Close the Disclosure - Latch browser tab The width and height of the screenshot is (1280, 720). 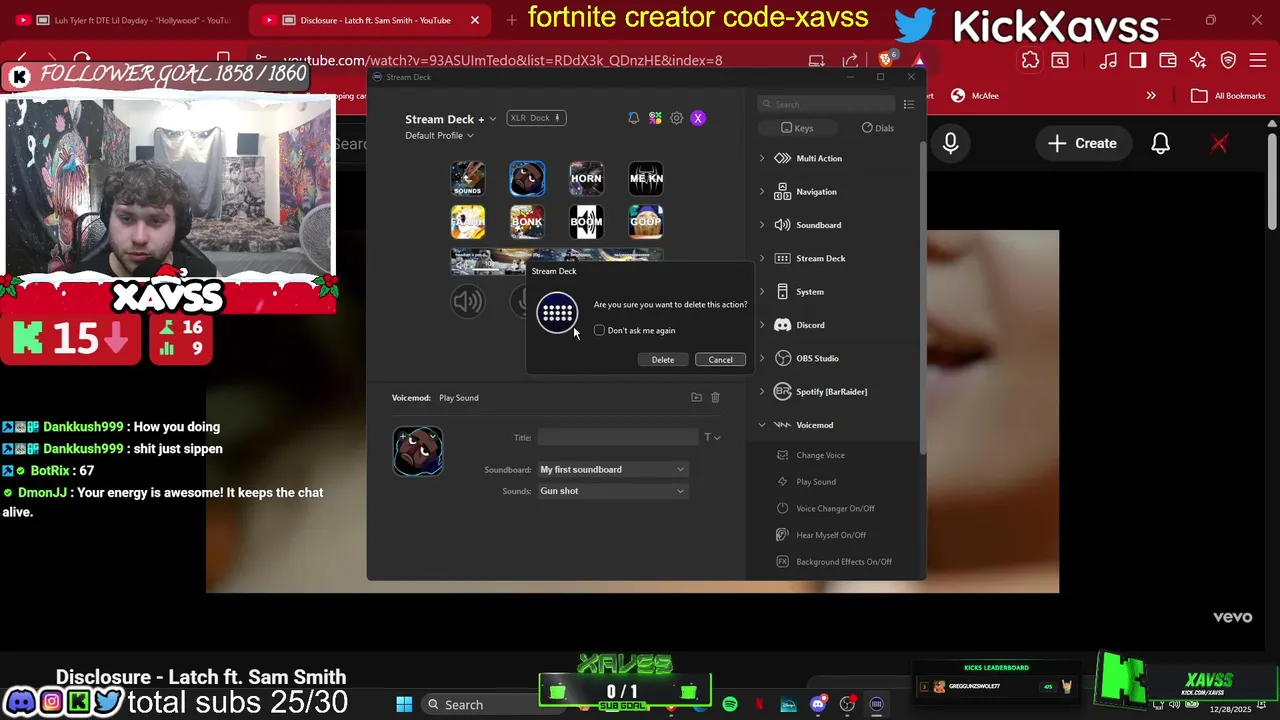point(475,20)
